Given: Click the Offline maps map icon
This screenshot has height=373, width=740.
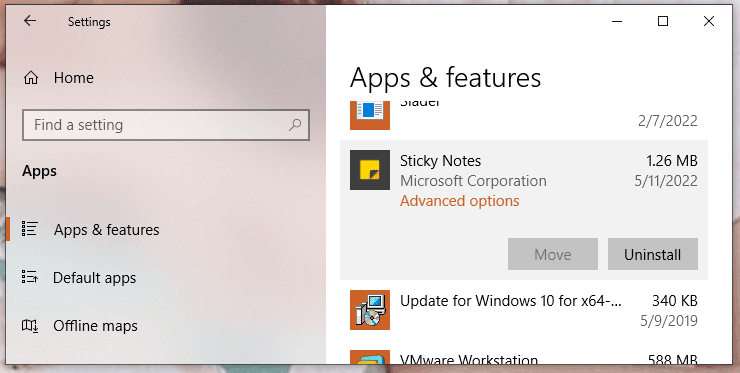Looking at the screenshot, I should point(30,325).
